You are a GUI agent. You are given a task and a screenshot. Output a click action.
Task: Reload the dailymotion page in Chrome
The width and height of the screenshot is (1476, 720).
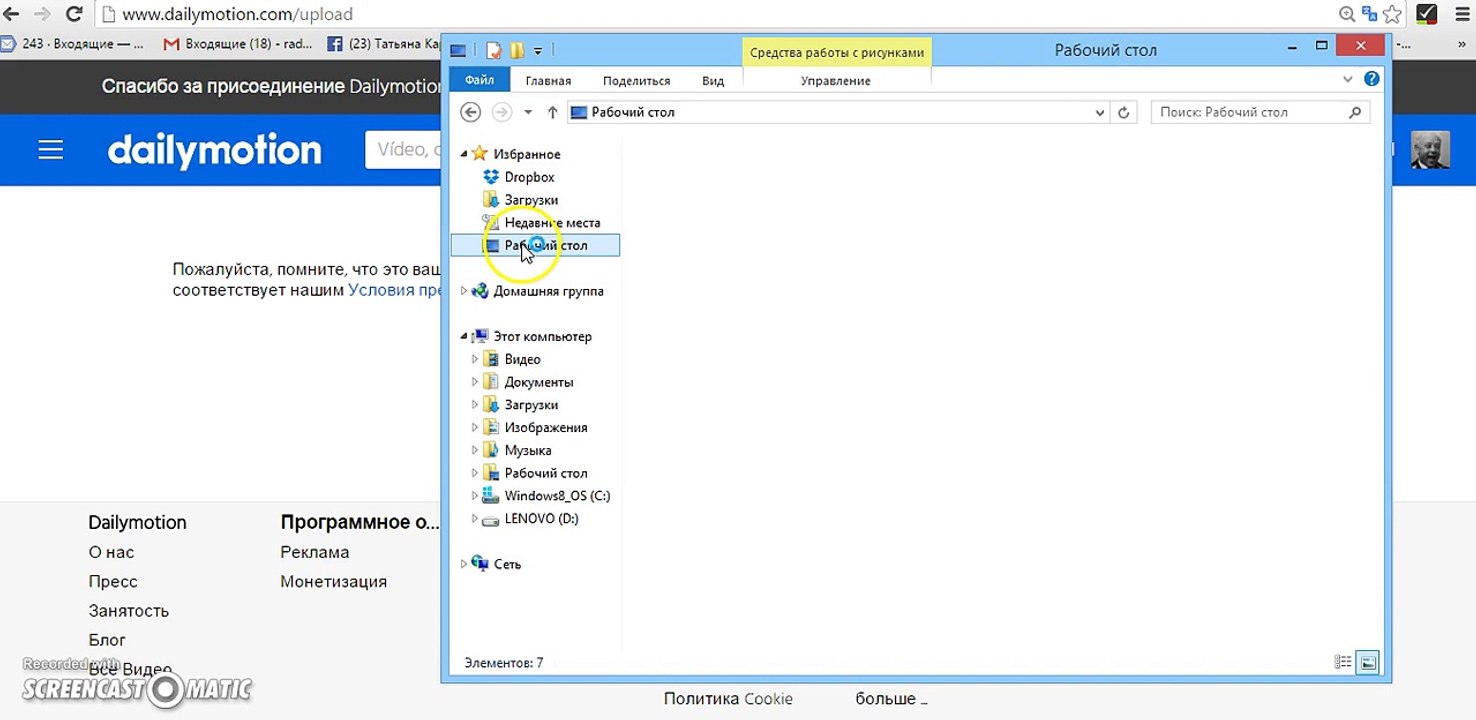73,14
